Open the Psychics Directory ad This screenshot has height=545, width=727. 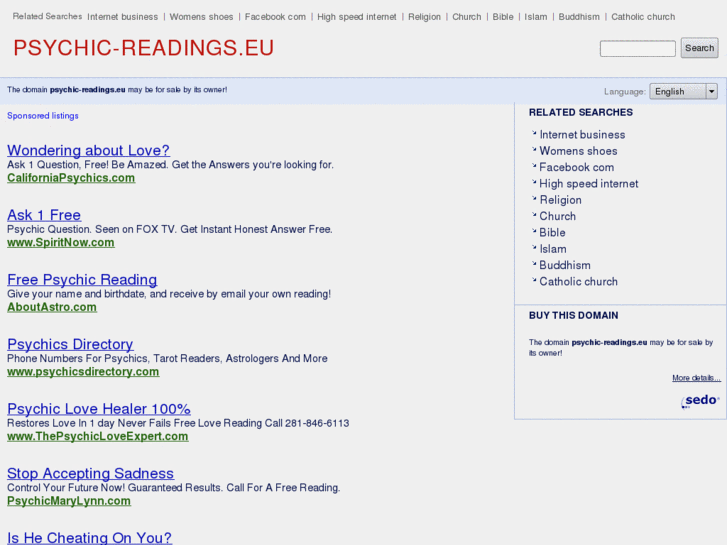(70, 344)
